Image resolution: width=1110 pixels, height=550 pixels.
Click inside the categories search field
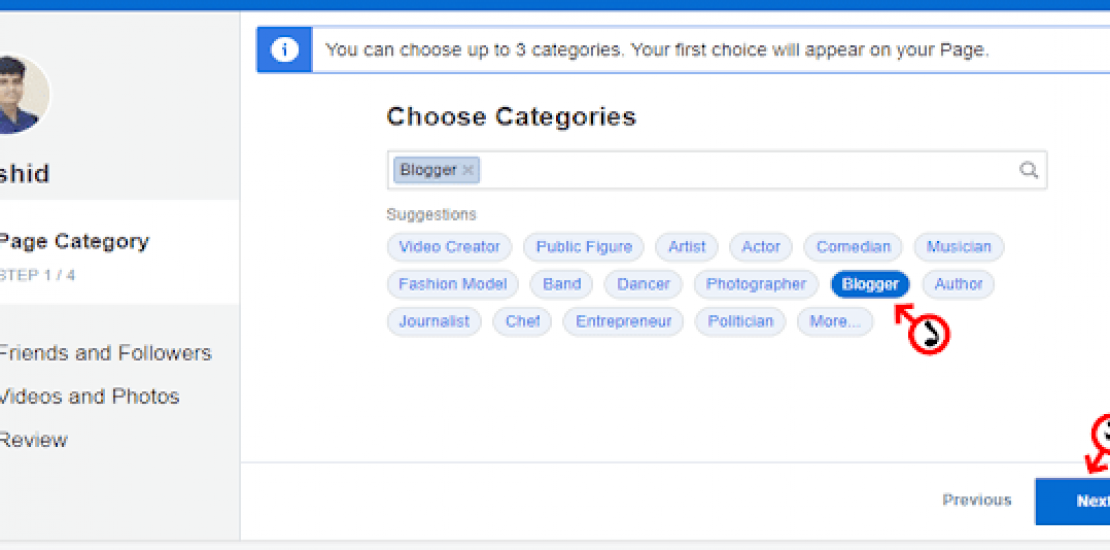point(740,170)
